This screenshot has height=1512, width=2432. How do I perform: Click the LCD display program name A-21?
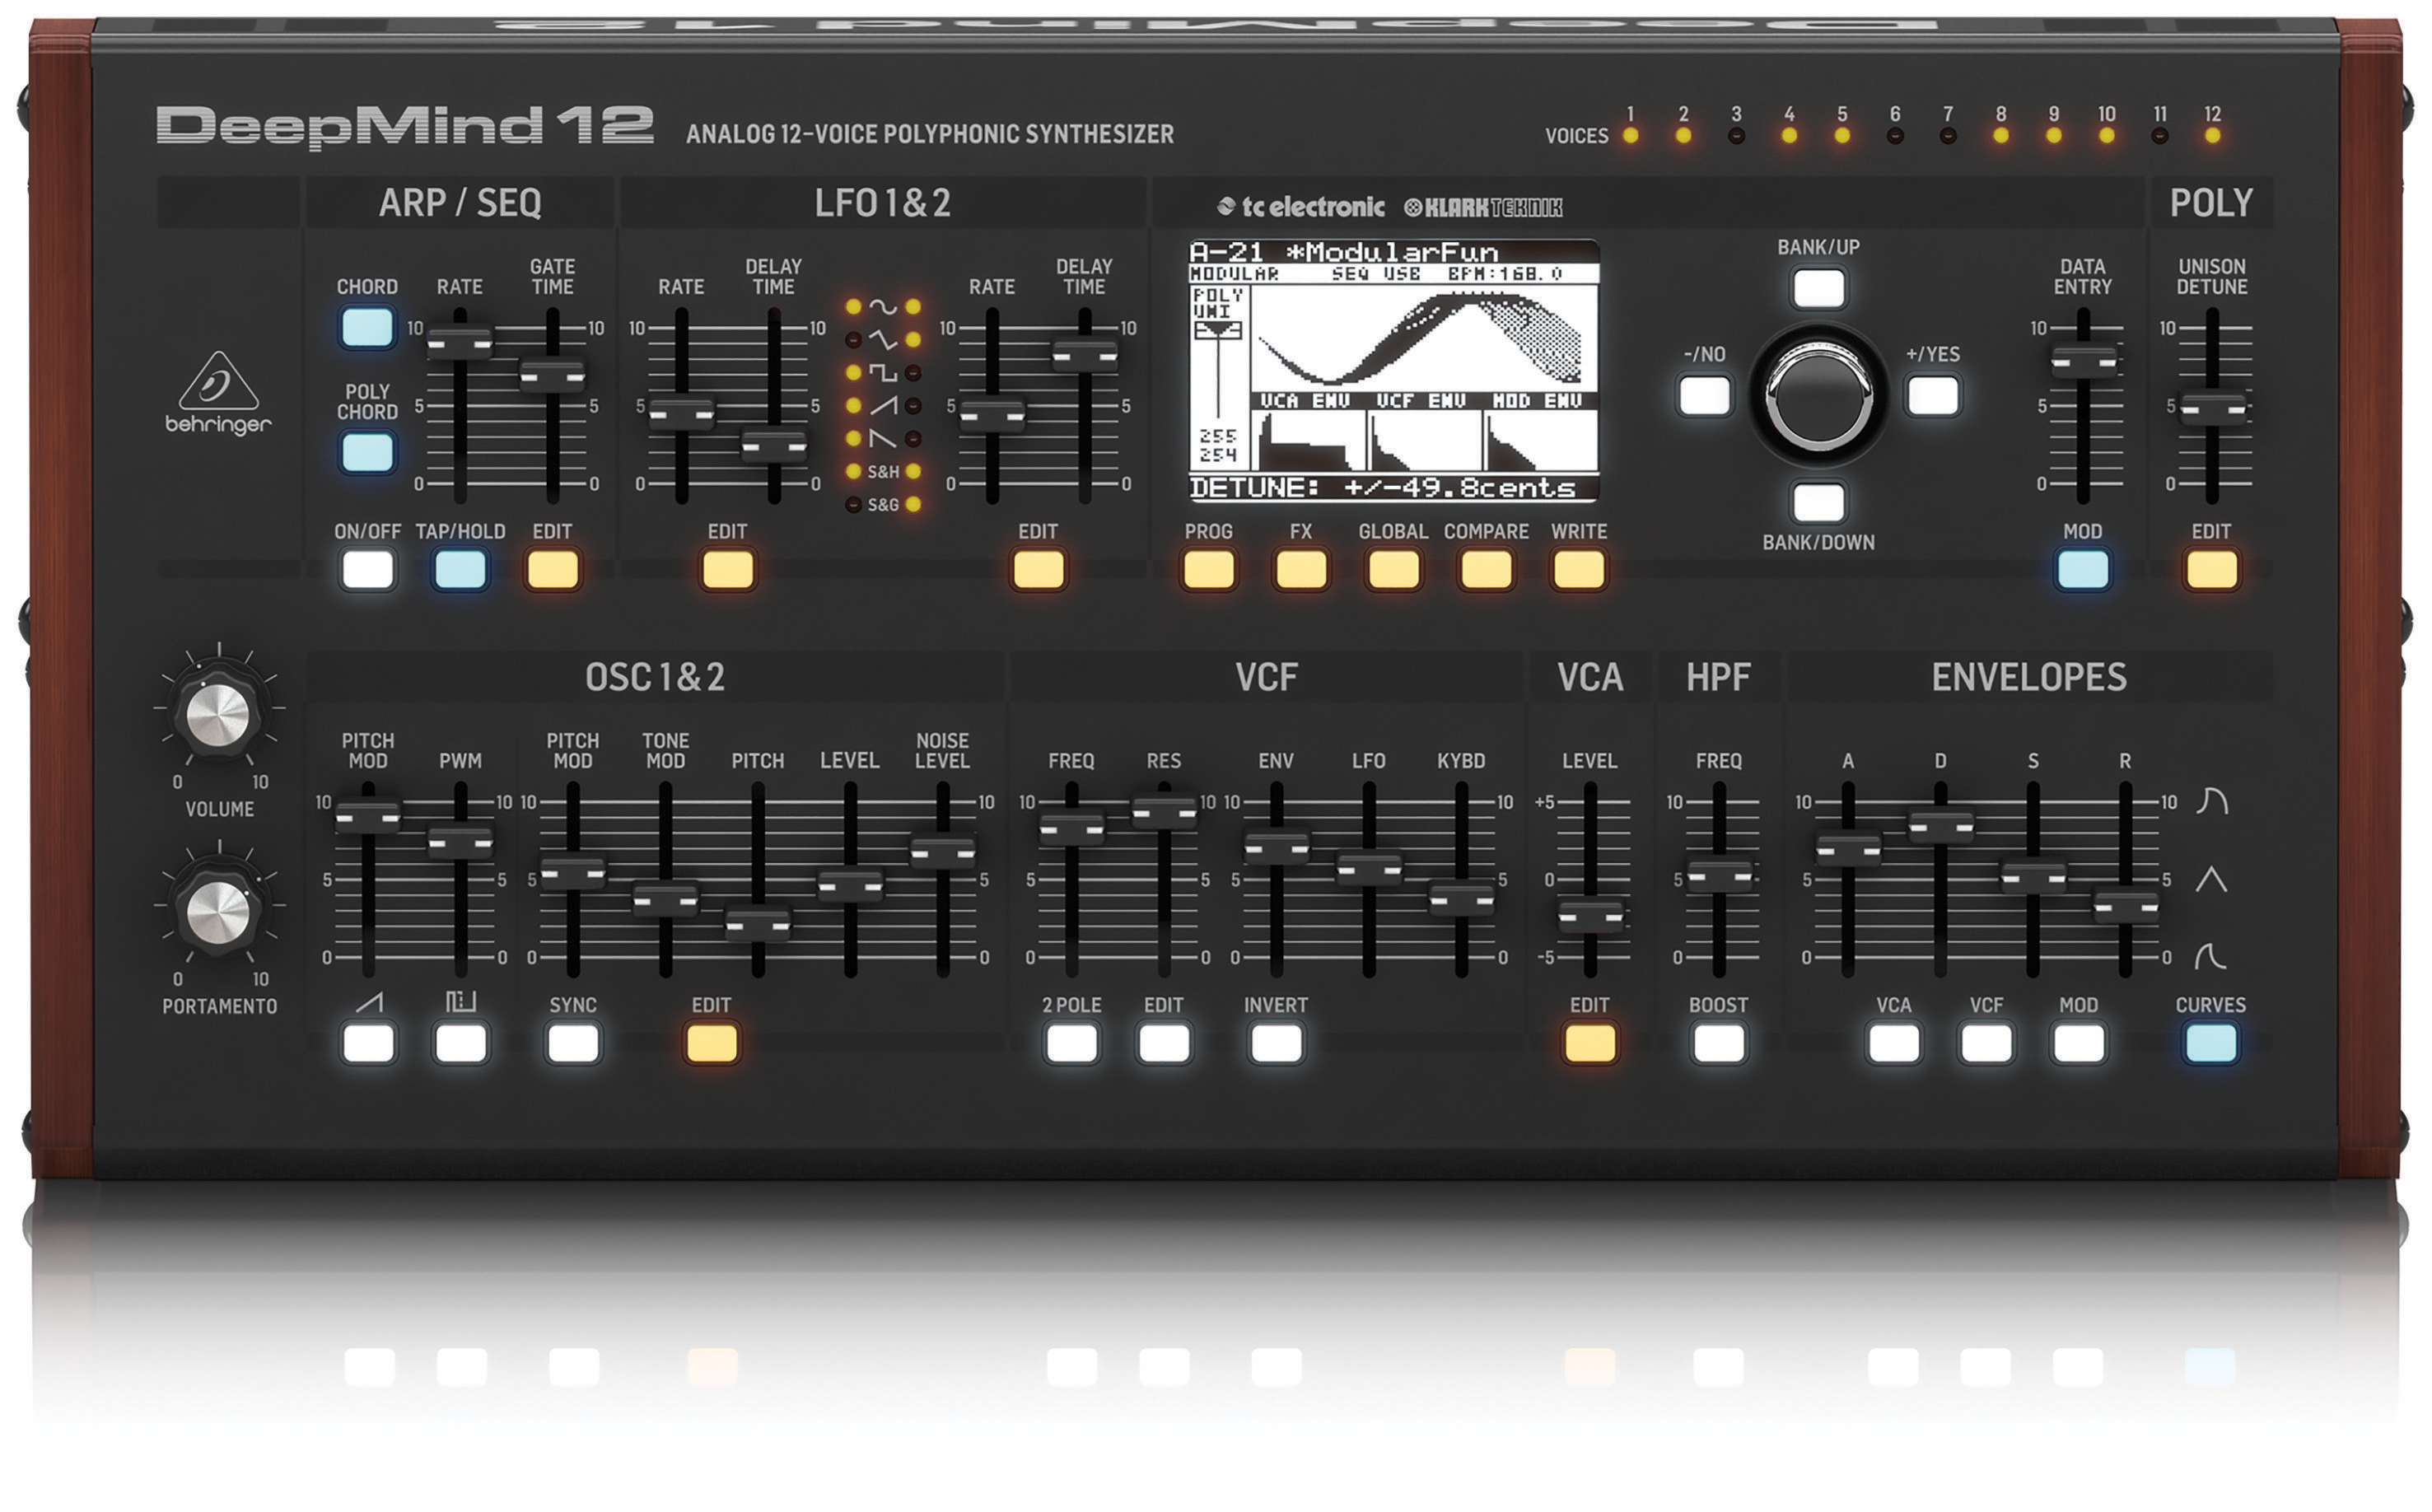tap(1226, 252)
